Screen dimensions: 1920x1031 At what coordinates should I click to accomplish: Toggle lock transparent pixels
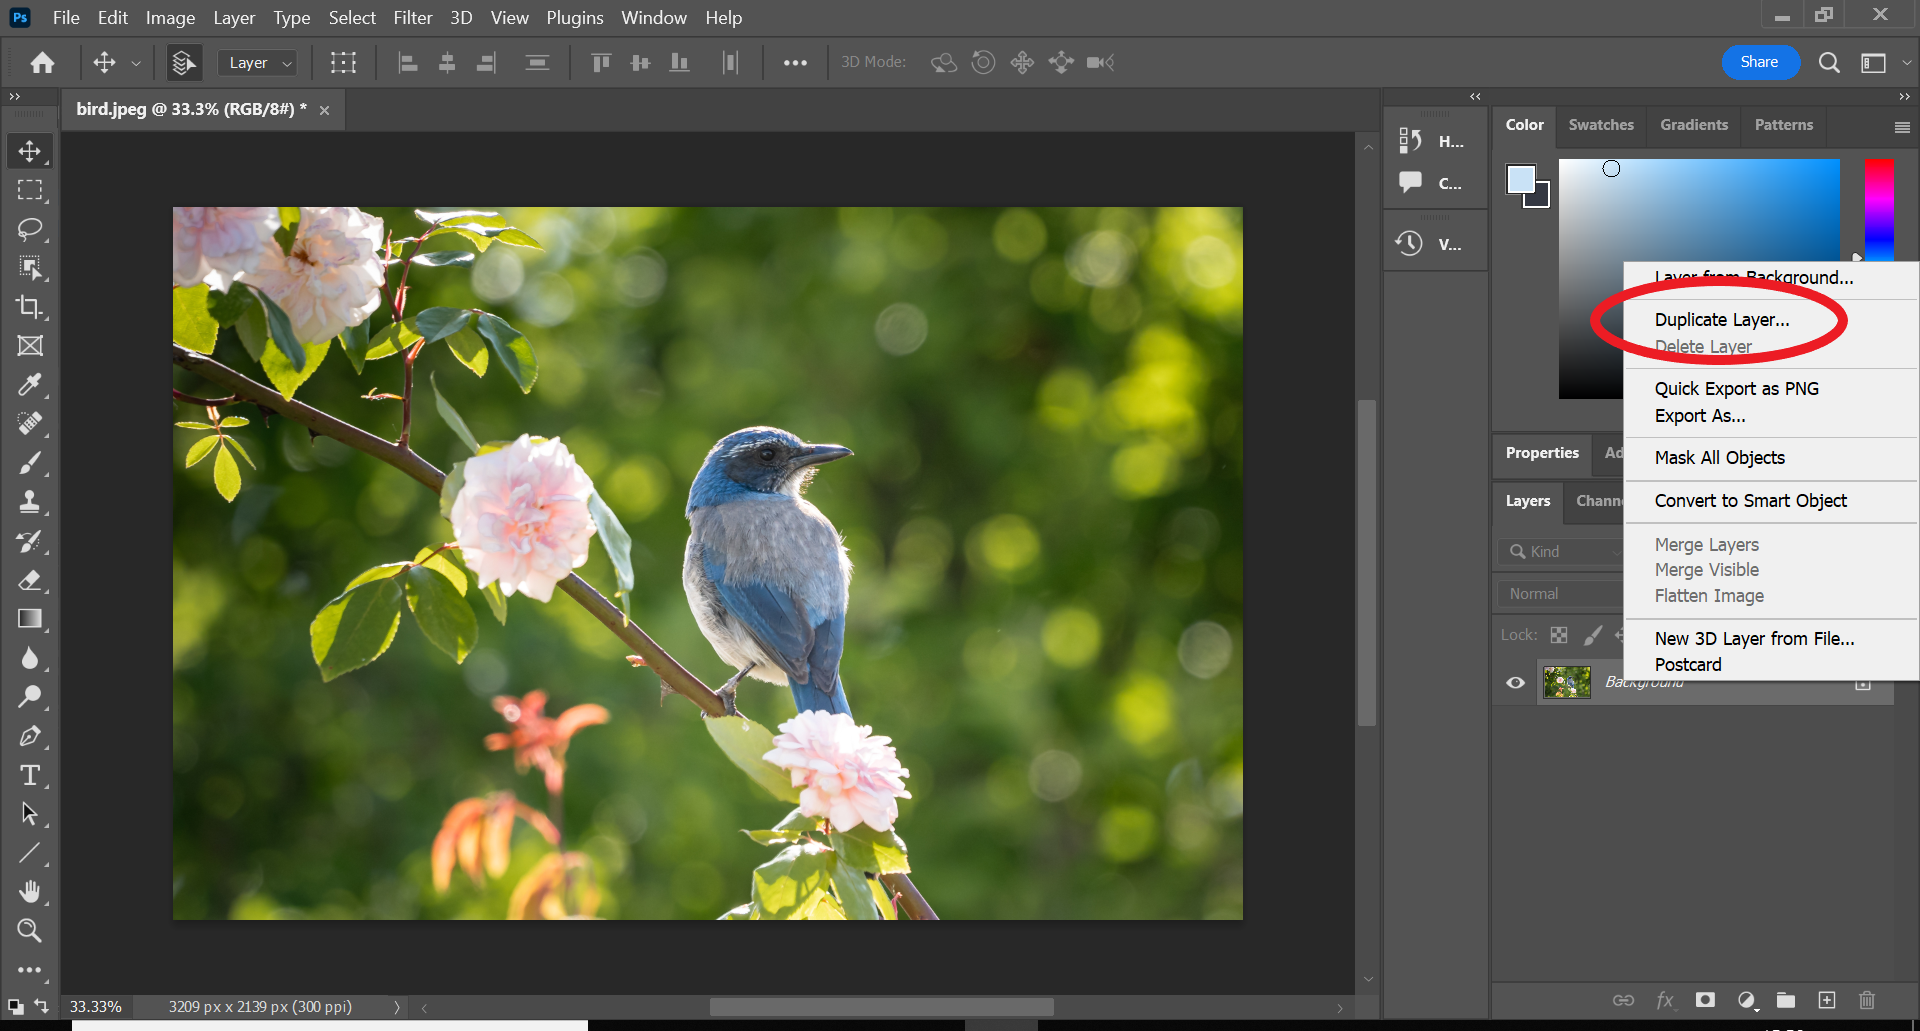pos(1559,635)
